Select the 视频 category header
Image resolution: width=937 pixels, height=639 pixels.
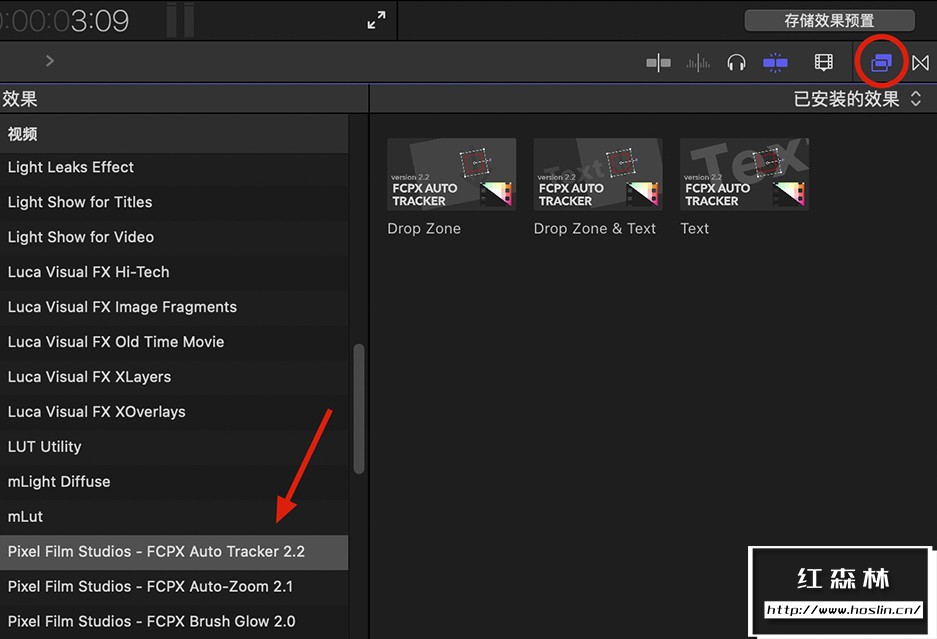(x=174, y=134)
